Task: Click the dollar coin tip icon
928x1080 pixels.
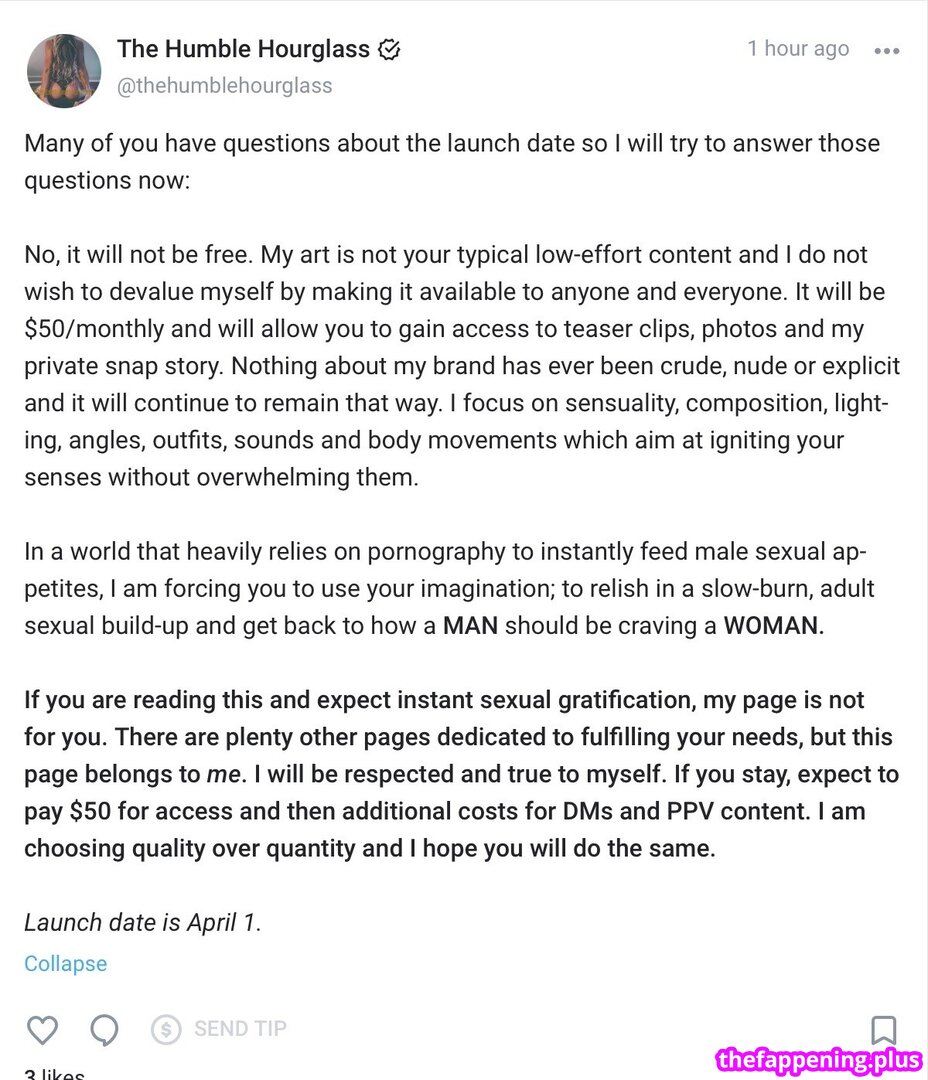Action: tap(166, 1029)
